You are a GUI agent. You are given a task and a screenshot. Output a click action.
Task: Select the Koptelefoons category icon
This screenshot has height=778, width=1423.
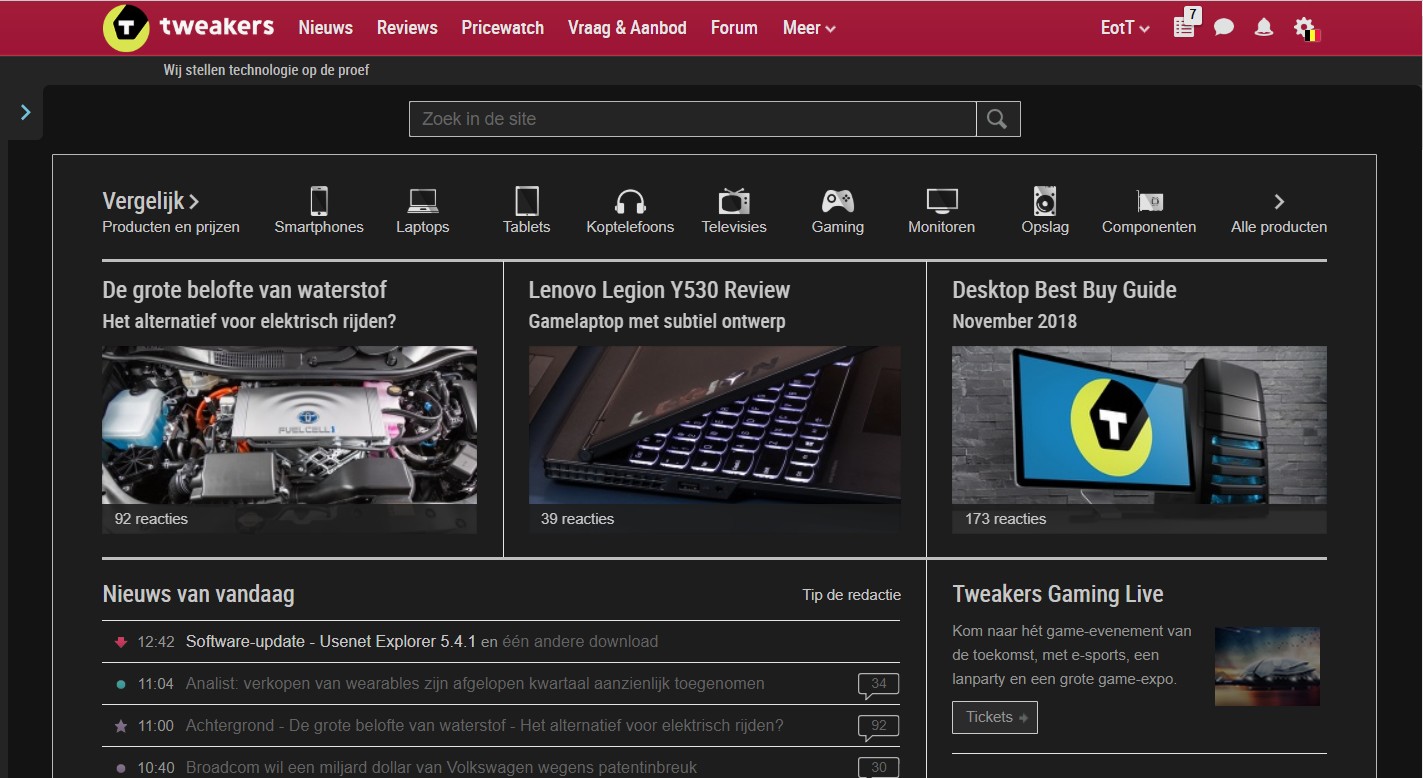[x=630, y=202]
